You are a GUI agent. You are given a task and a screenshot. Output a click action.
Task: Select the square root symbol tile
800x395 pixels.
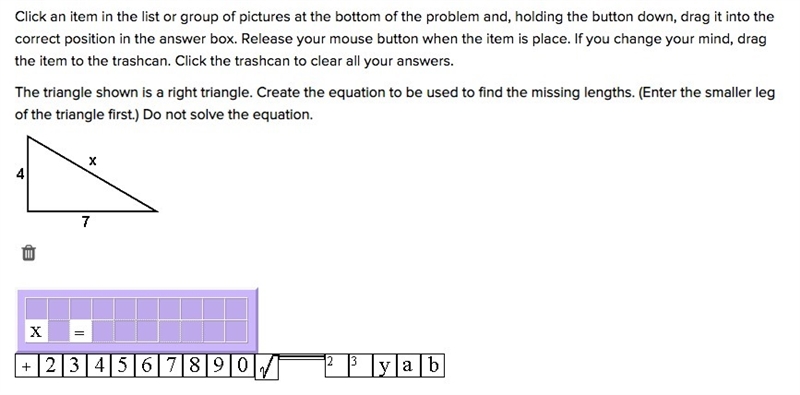pyautogui.click(x=267, y=367)
